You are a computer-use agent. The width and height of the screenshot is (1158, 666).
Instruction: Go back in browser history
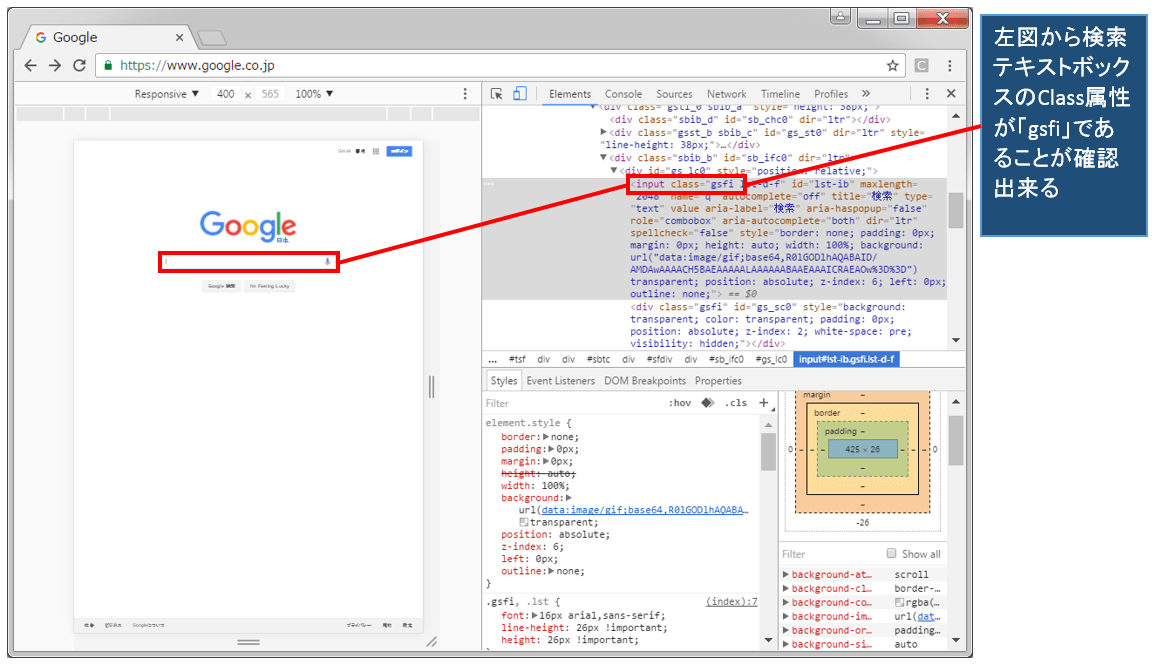tap(30, 66)
